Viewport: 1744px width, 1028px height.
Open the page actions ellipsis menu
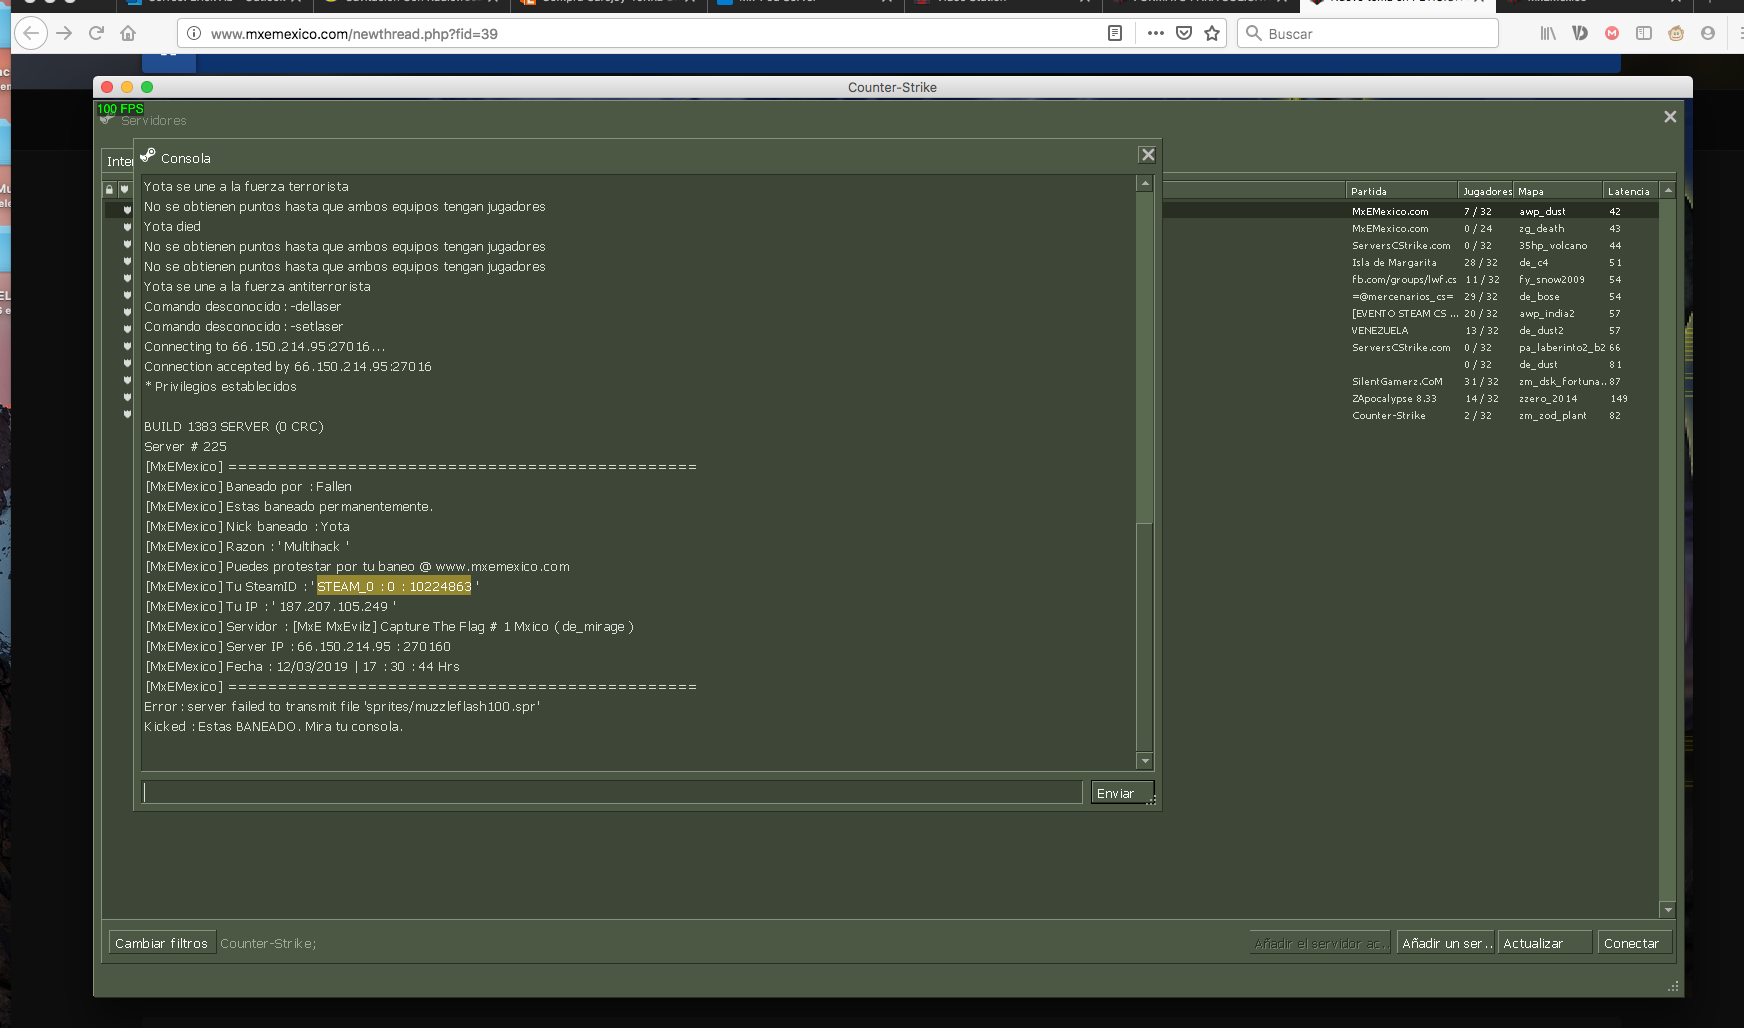click(1155, 33)
